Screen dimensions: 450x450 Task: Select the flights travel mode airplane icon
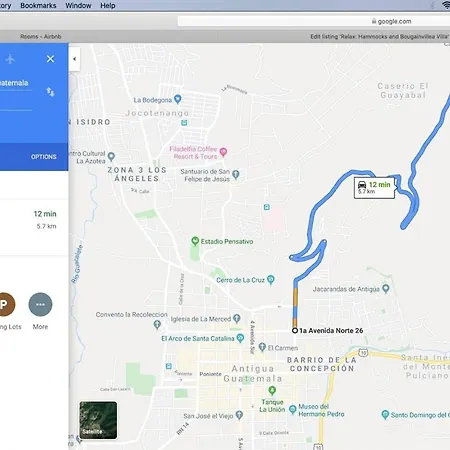10,59
